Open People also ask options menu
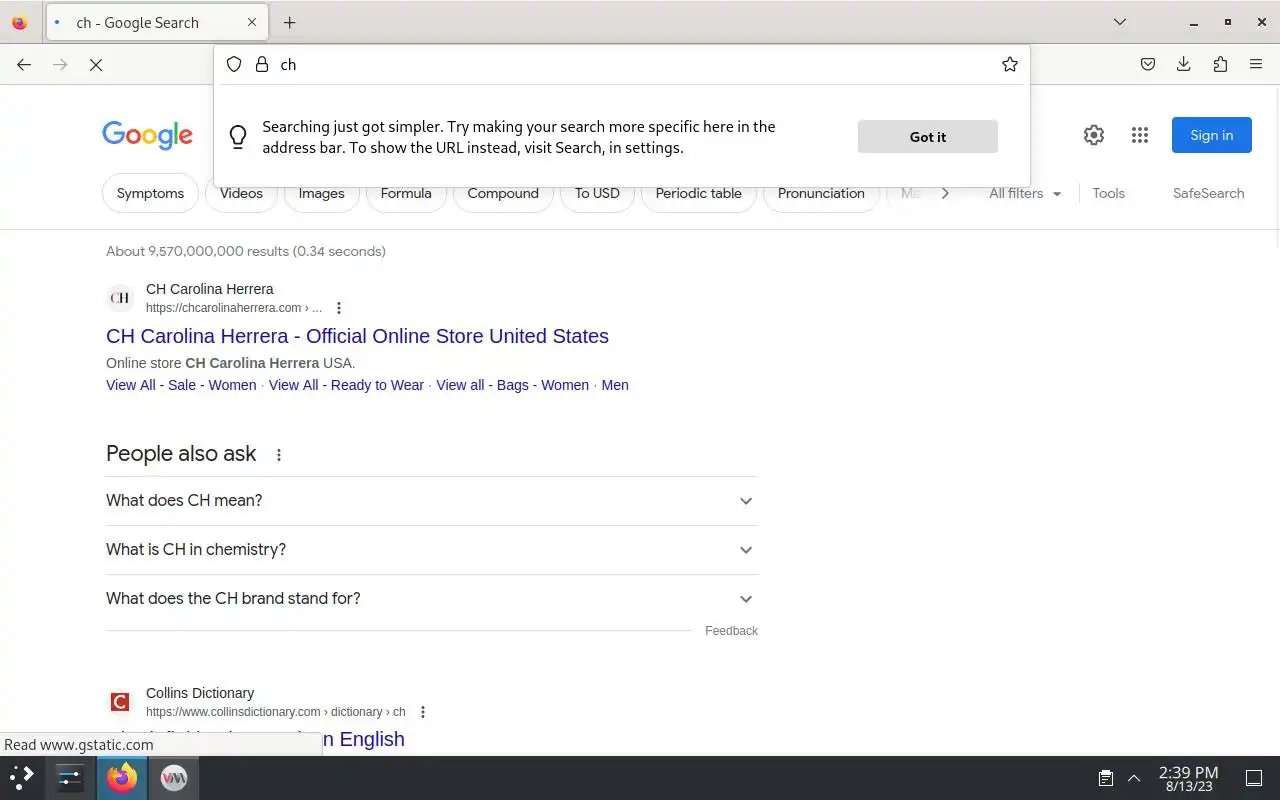 [x=279, y=455]
